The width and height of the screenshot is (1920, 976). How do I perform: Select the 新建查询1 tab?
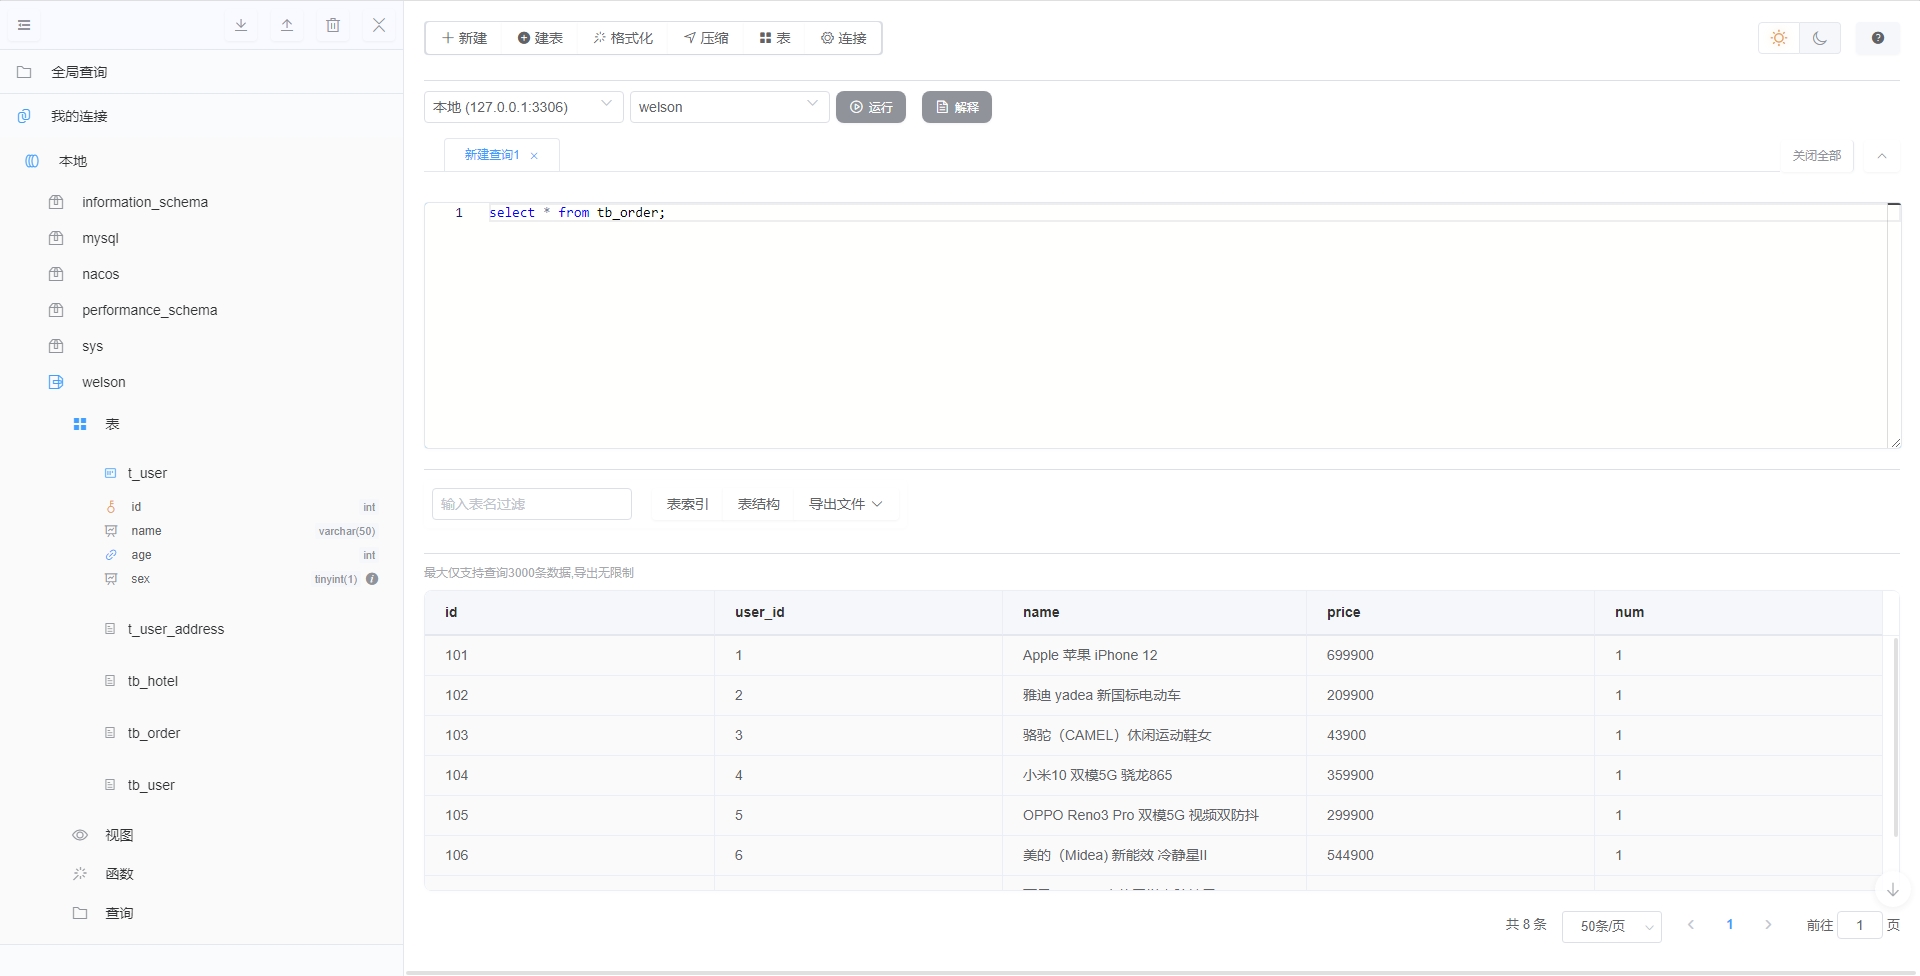pyautogui.click(x=492, y=155)
